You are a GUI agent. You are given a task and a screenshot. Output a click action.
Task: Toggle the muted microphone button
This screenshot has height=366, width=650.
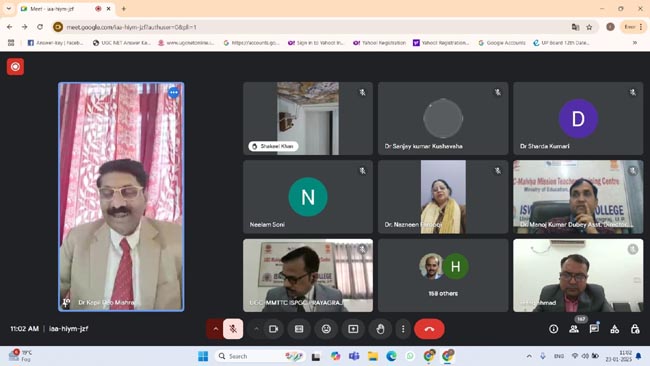[x=233, y=329]
